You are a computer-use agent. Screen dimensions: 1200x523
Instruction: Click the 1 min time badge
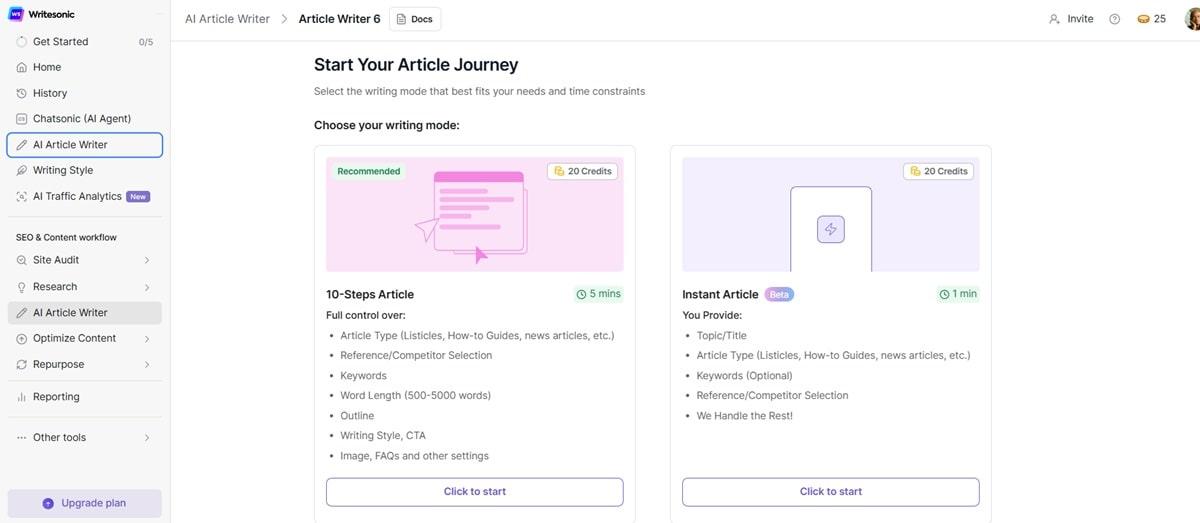pyautogui.click(x=958, y=294)
